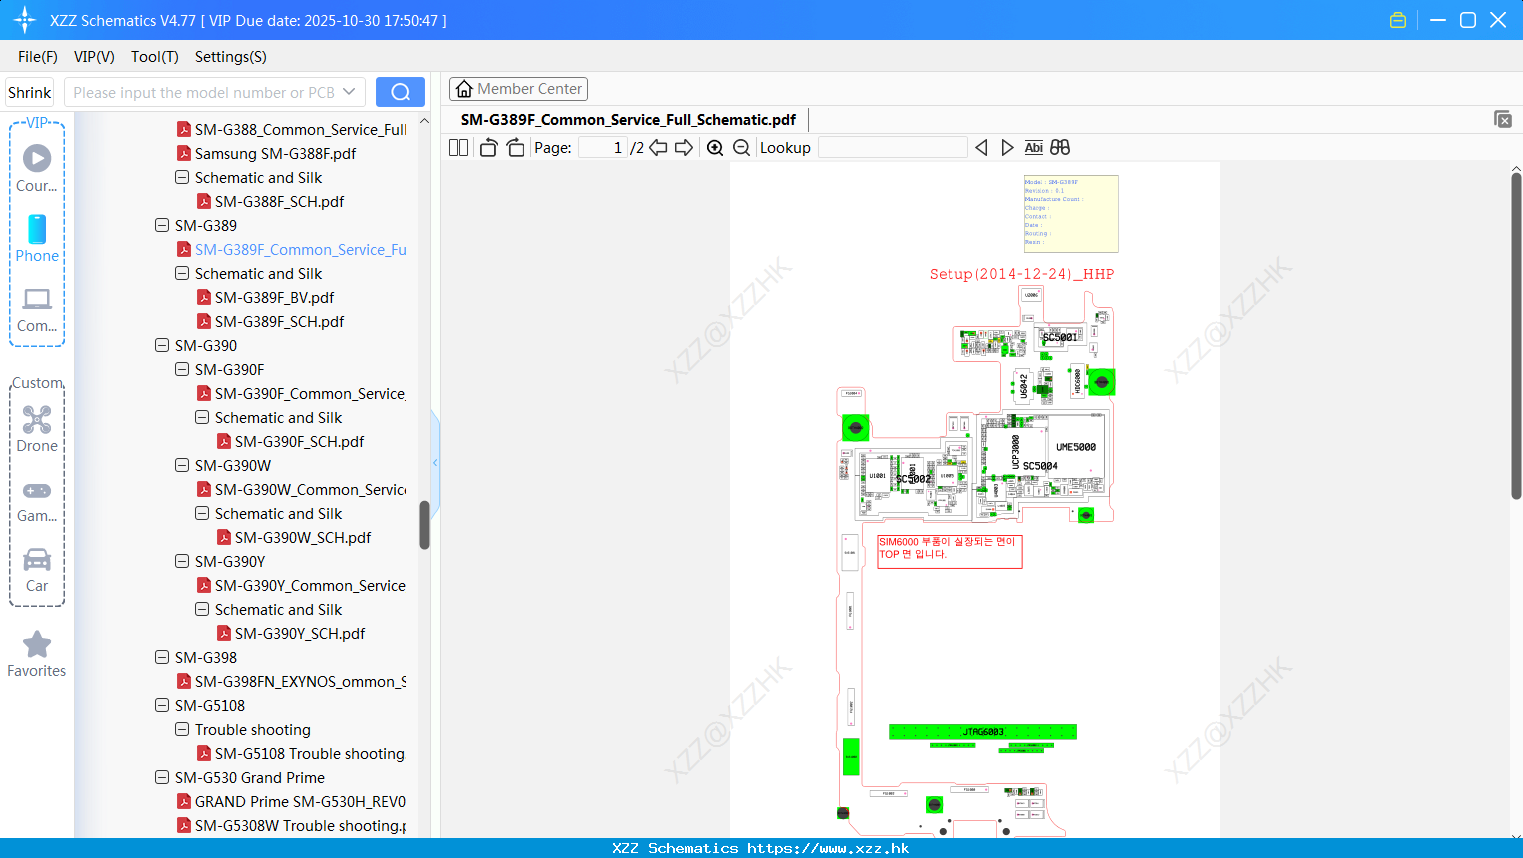The image size is (1523, 858).
Task: Select the SM-G389F_Common_Service_Full_Schematic.pdf tab
Action: 628,120
